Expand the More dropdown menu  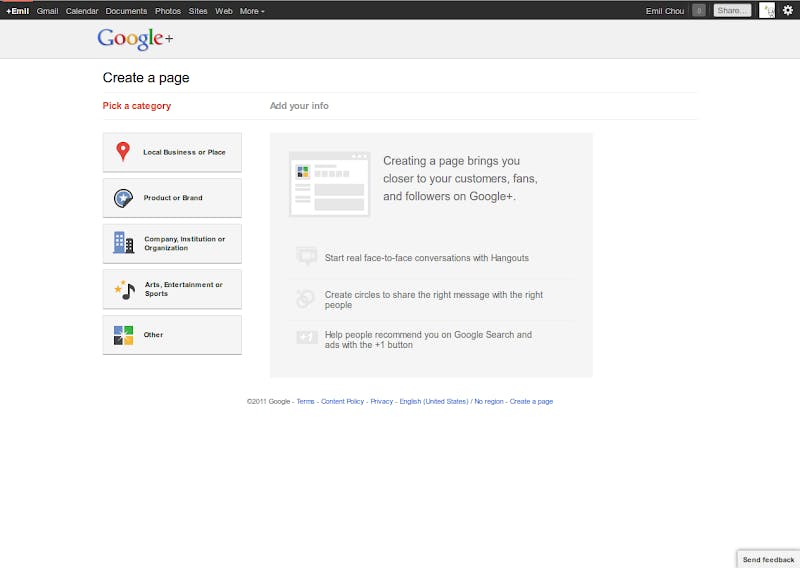coord(252,11)
